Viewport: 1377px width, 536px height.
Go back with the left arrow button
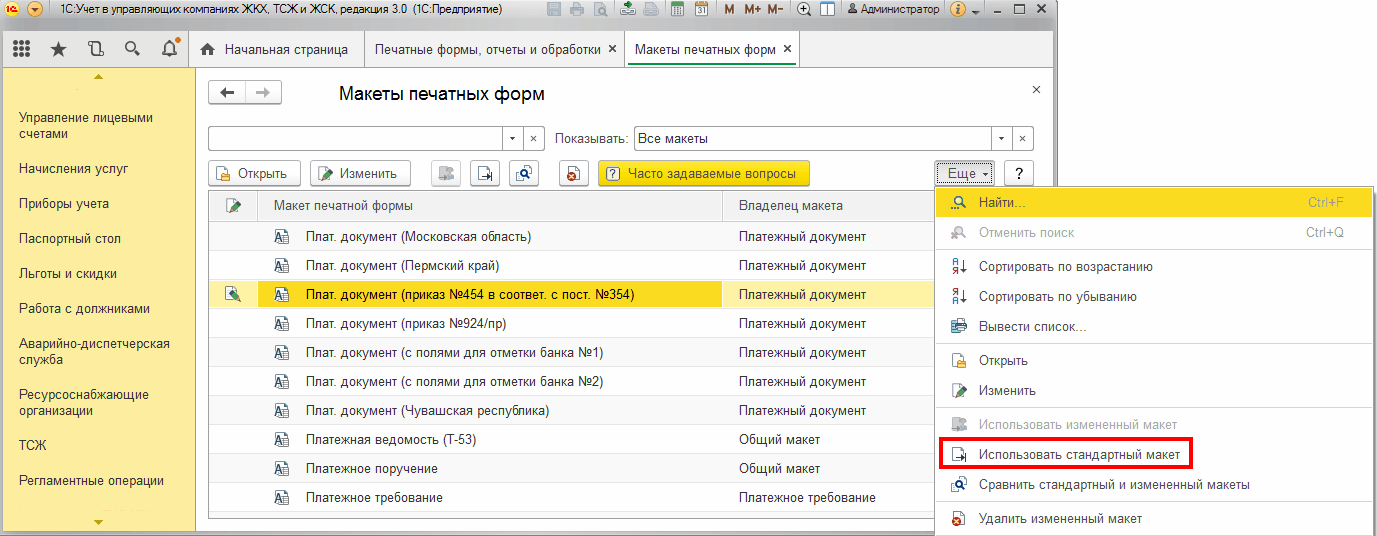pyautogui.click(x=227, y=93)
